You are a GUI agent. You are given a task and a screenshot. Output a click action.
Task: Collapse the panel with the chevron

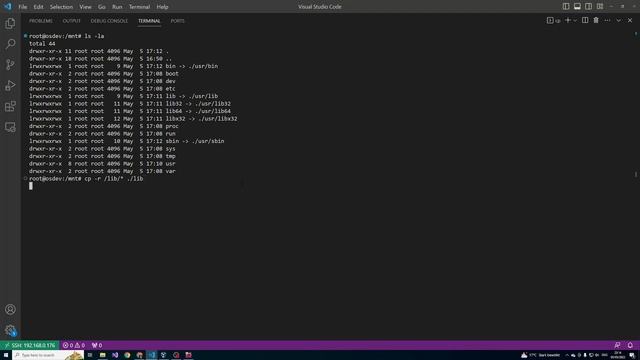[618, 20]
